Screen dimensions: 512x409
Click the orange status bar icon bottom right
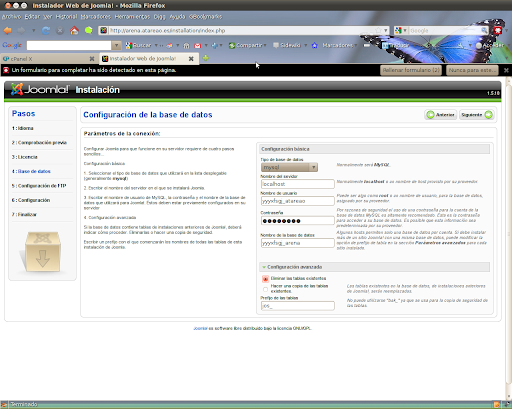(497, 405)
